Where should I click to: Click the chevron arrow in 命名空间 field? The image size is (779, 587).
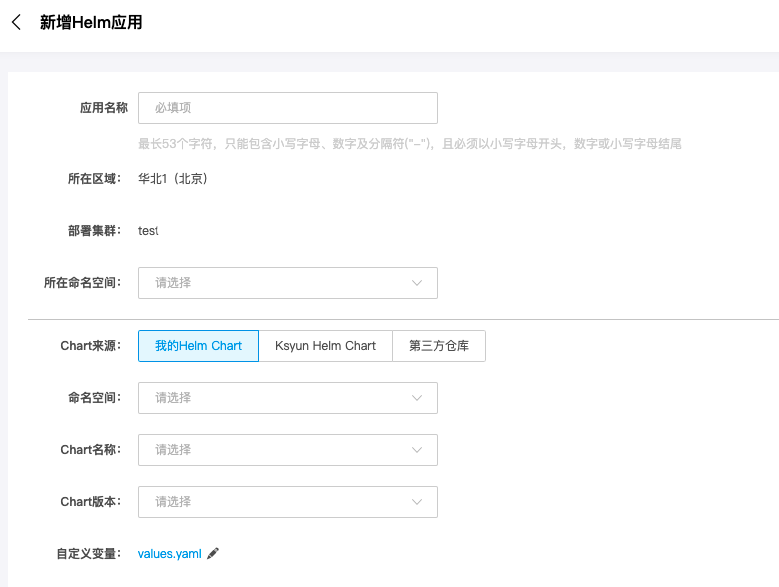tap(418, 398)
